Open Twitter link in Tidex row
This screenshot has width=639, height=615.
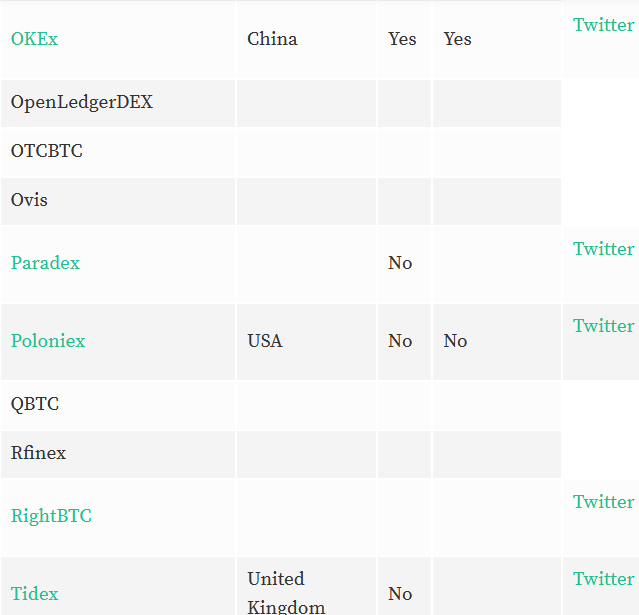(x=604, y=579)
